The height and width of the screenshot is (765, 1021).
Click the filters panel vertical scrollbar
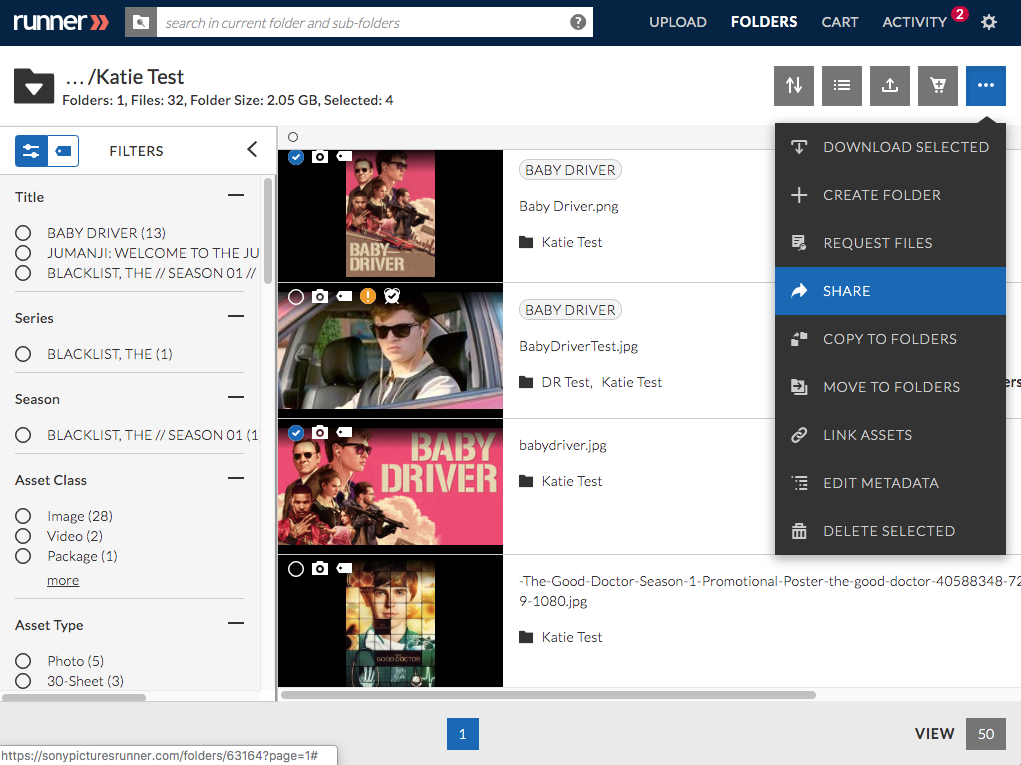click(x=268, y=231)
